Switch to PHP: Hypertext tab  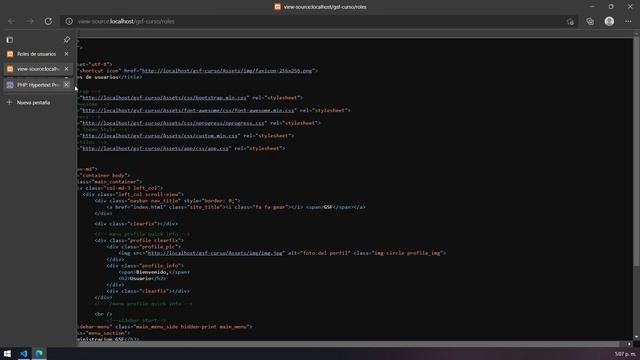click(x=38, y=85)
